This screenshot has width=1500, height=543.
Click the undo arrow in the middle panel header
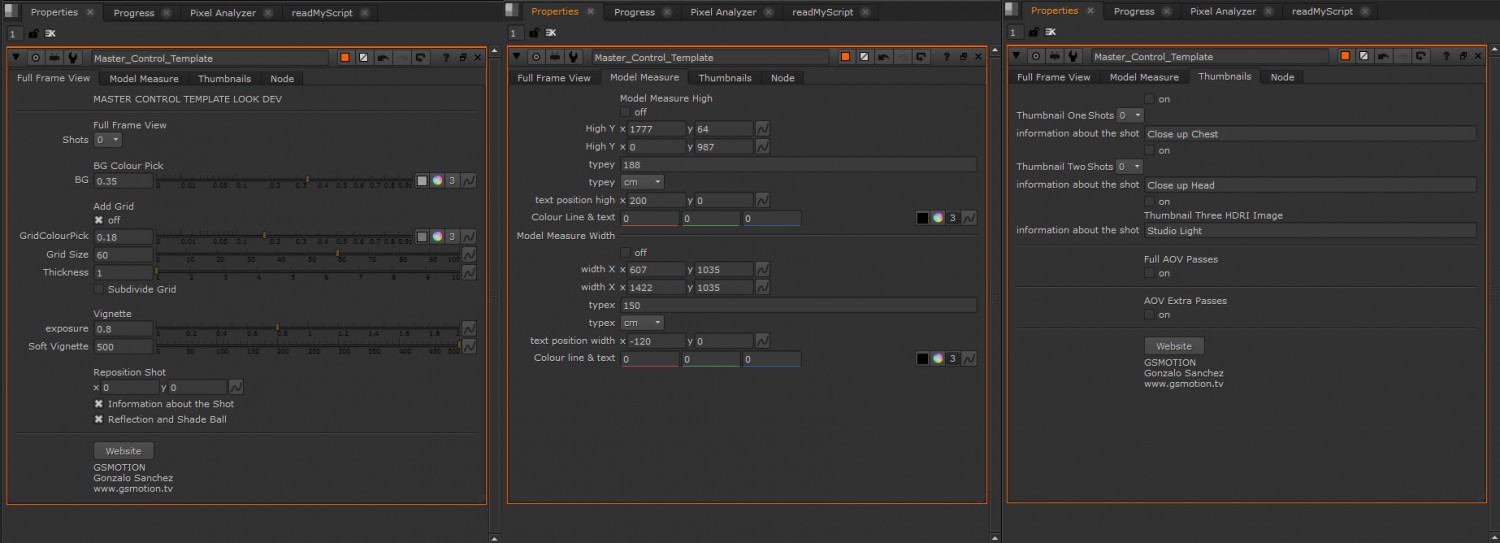coord(883,57)
